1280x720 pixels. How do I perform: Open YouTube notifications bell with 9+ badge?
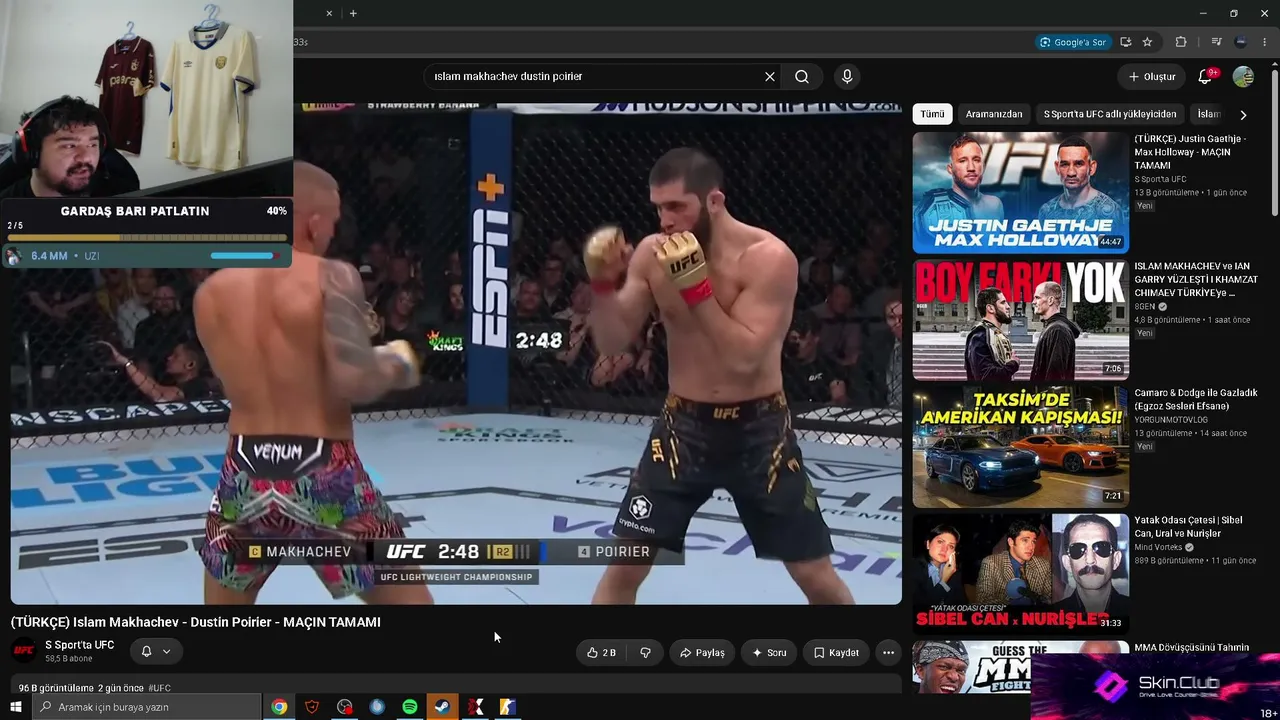(x=1206, y=77)
